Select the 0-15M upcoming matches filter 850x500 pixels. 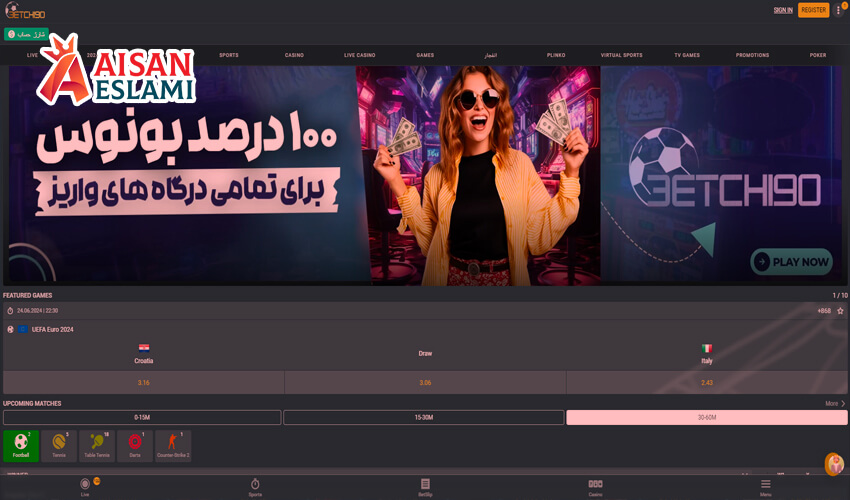(142, 418)
